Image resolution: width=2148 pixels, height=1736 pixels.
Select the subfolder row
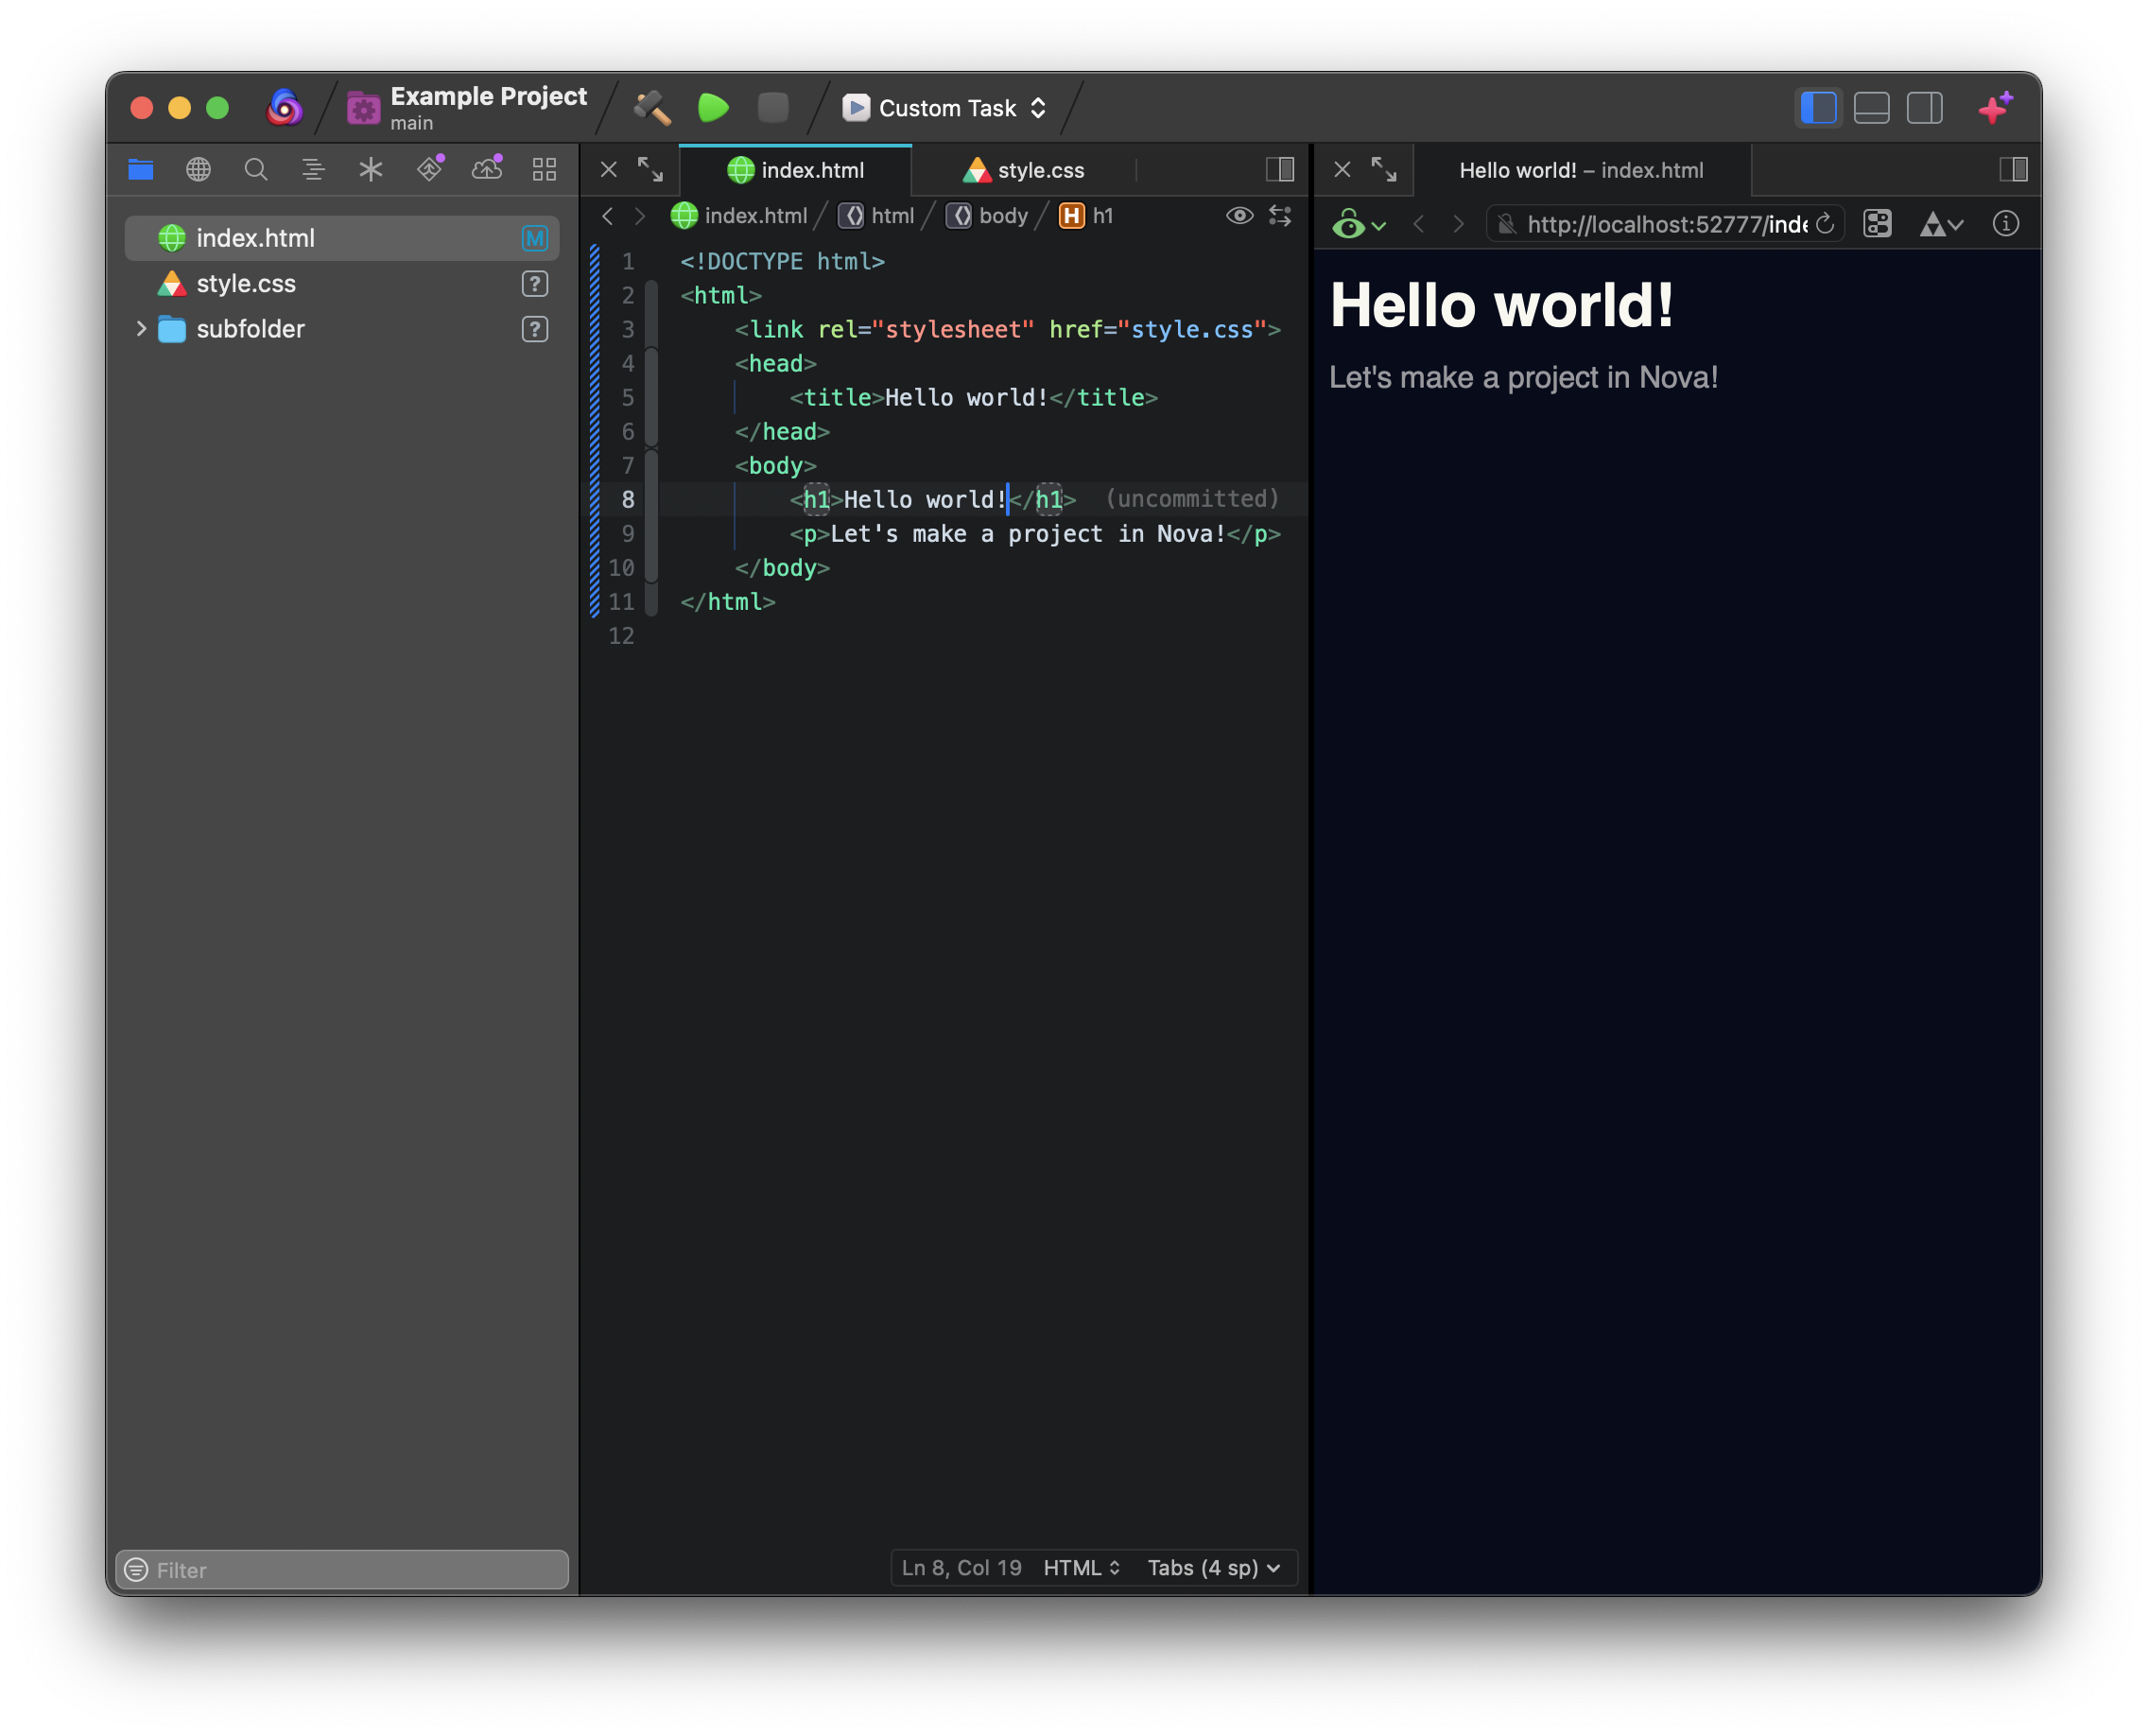pos(342,329)
